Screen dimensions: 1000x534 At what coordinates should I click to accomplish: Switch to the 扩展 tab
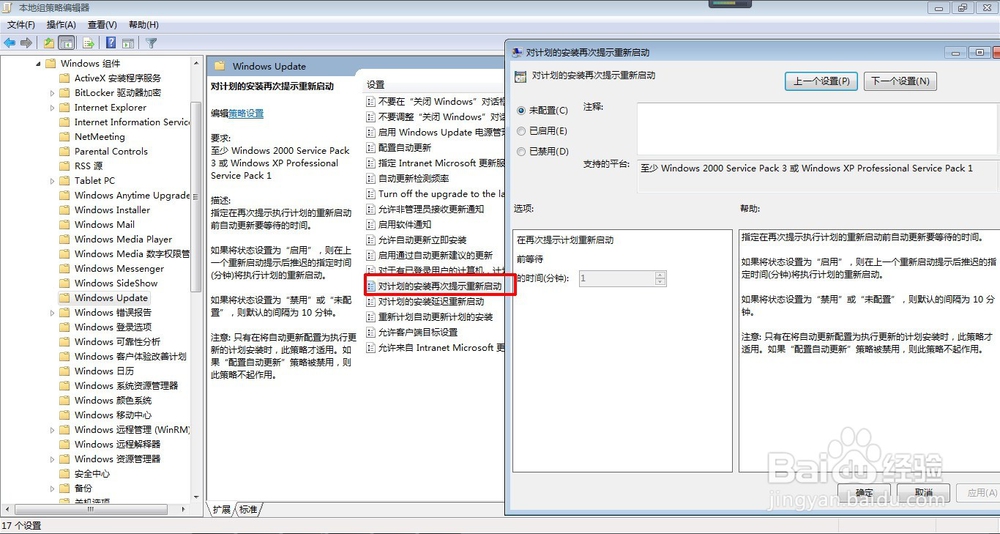[222, 509]
